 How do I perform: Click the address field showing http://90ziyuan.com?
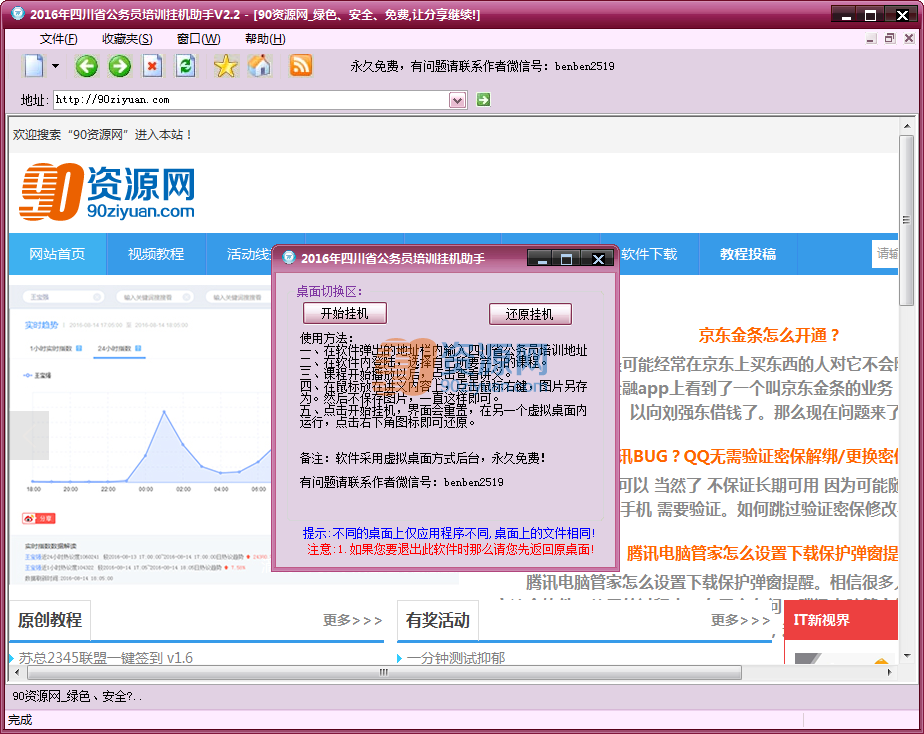[x=251, y=100]
